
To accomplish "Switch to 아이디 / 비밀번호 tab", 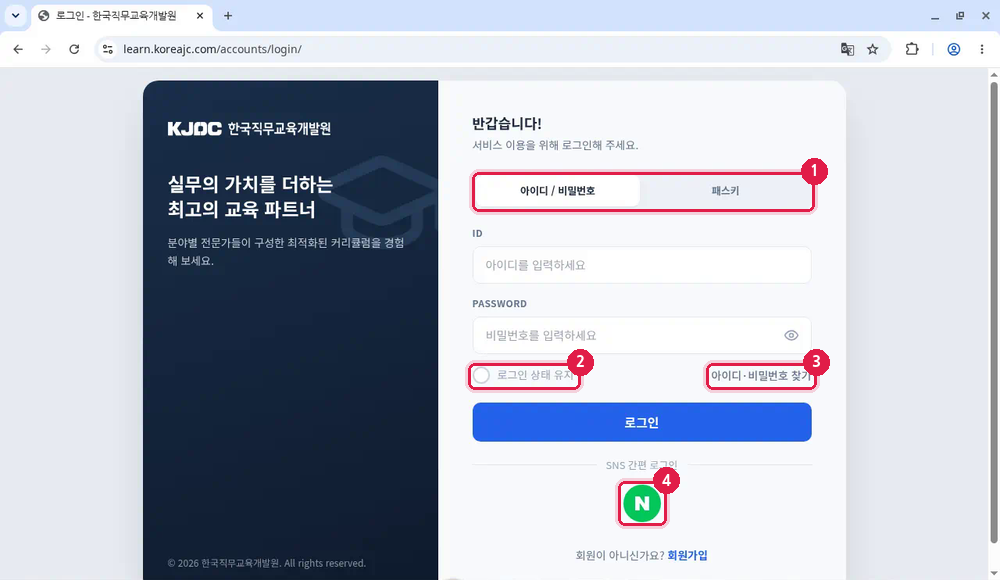I will (557, 191).
